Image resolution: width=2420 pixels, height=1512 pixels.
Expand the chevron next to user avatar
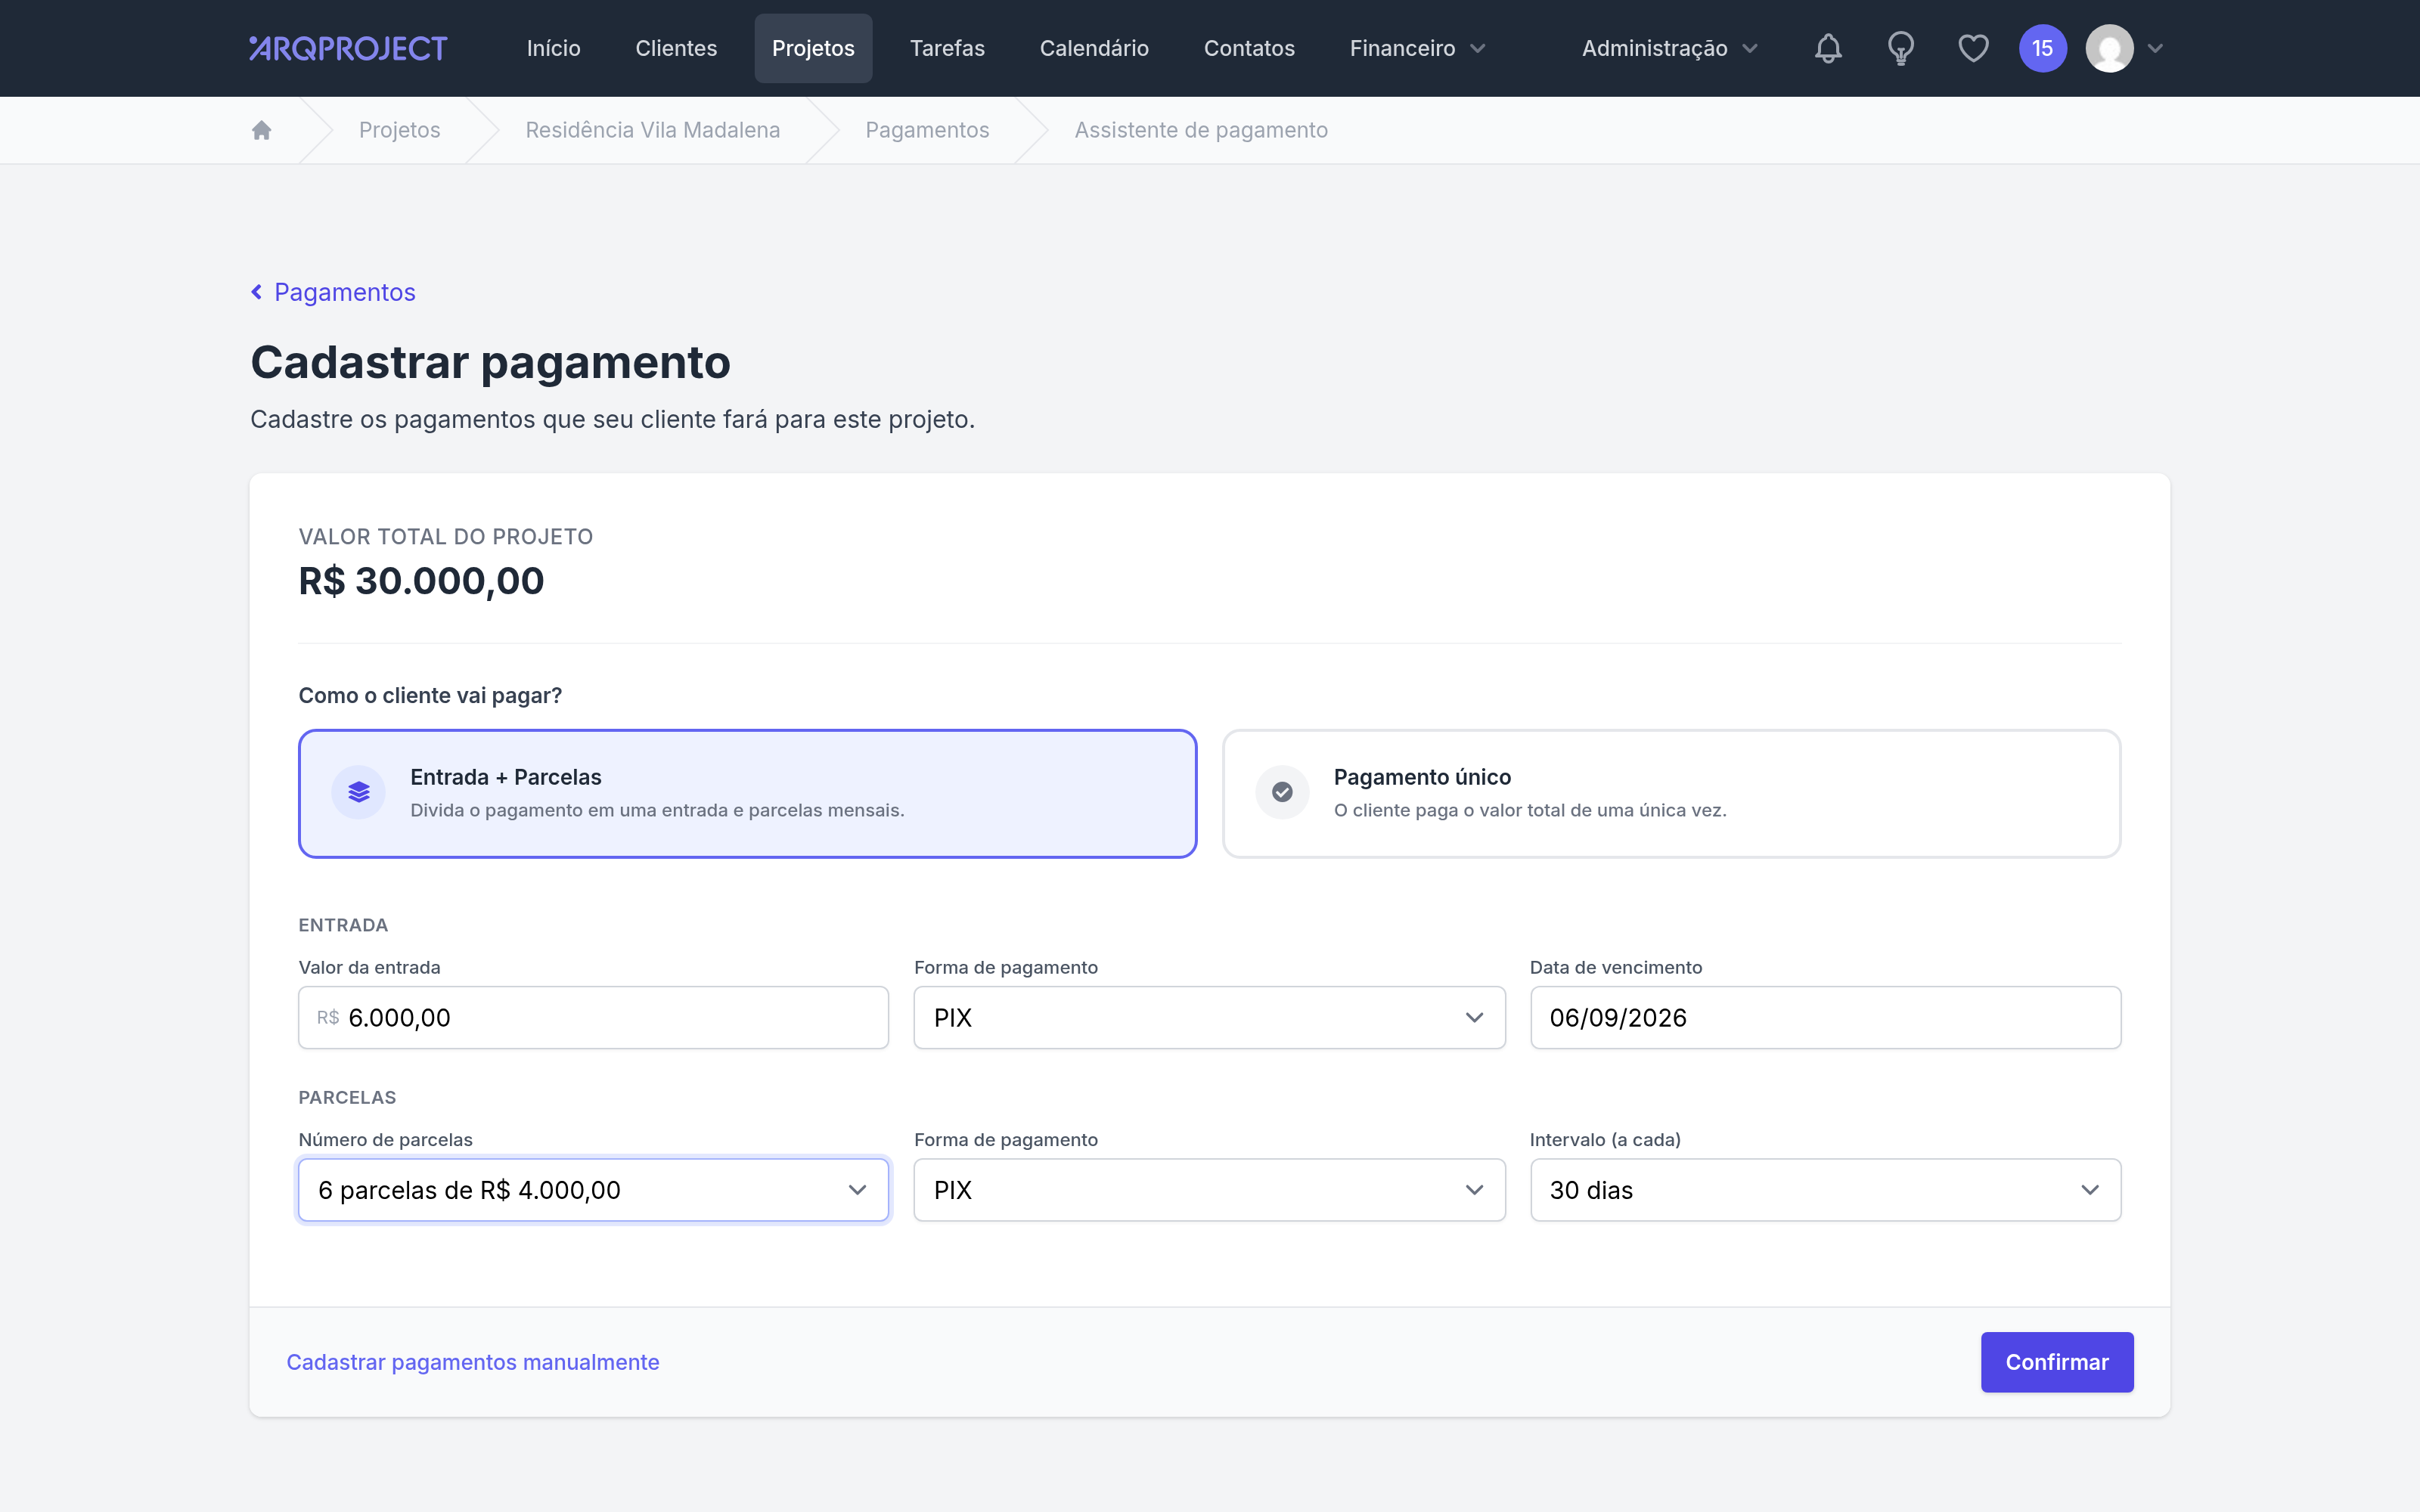(x=2156, y=48)
